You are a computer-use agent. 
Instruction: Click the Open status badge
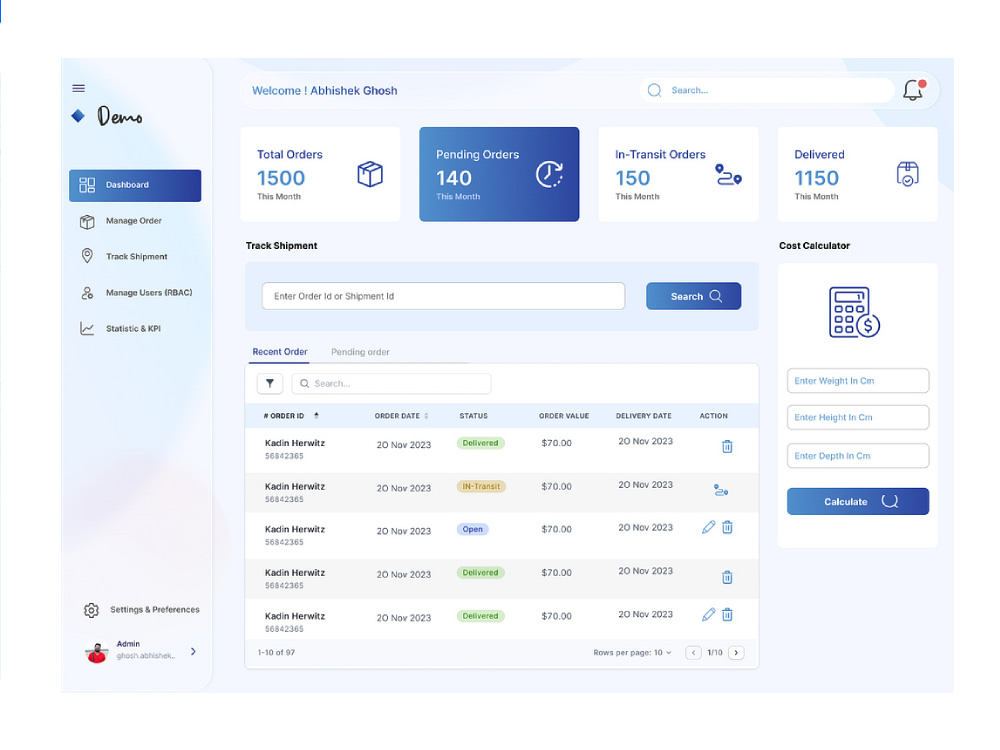[473, 529]
